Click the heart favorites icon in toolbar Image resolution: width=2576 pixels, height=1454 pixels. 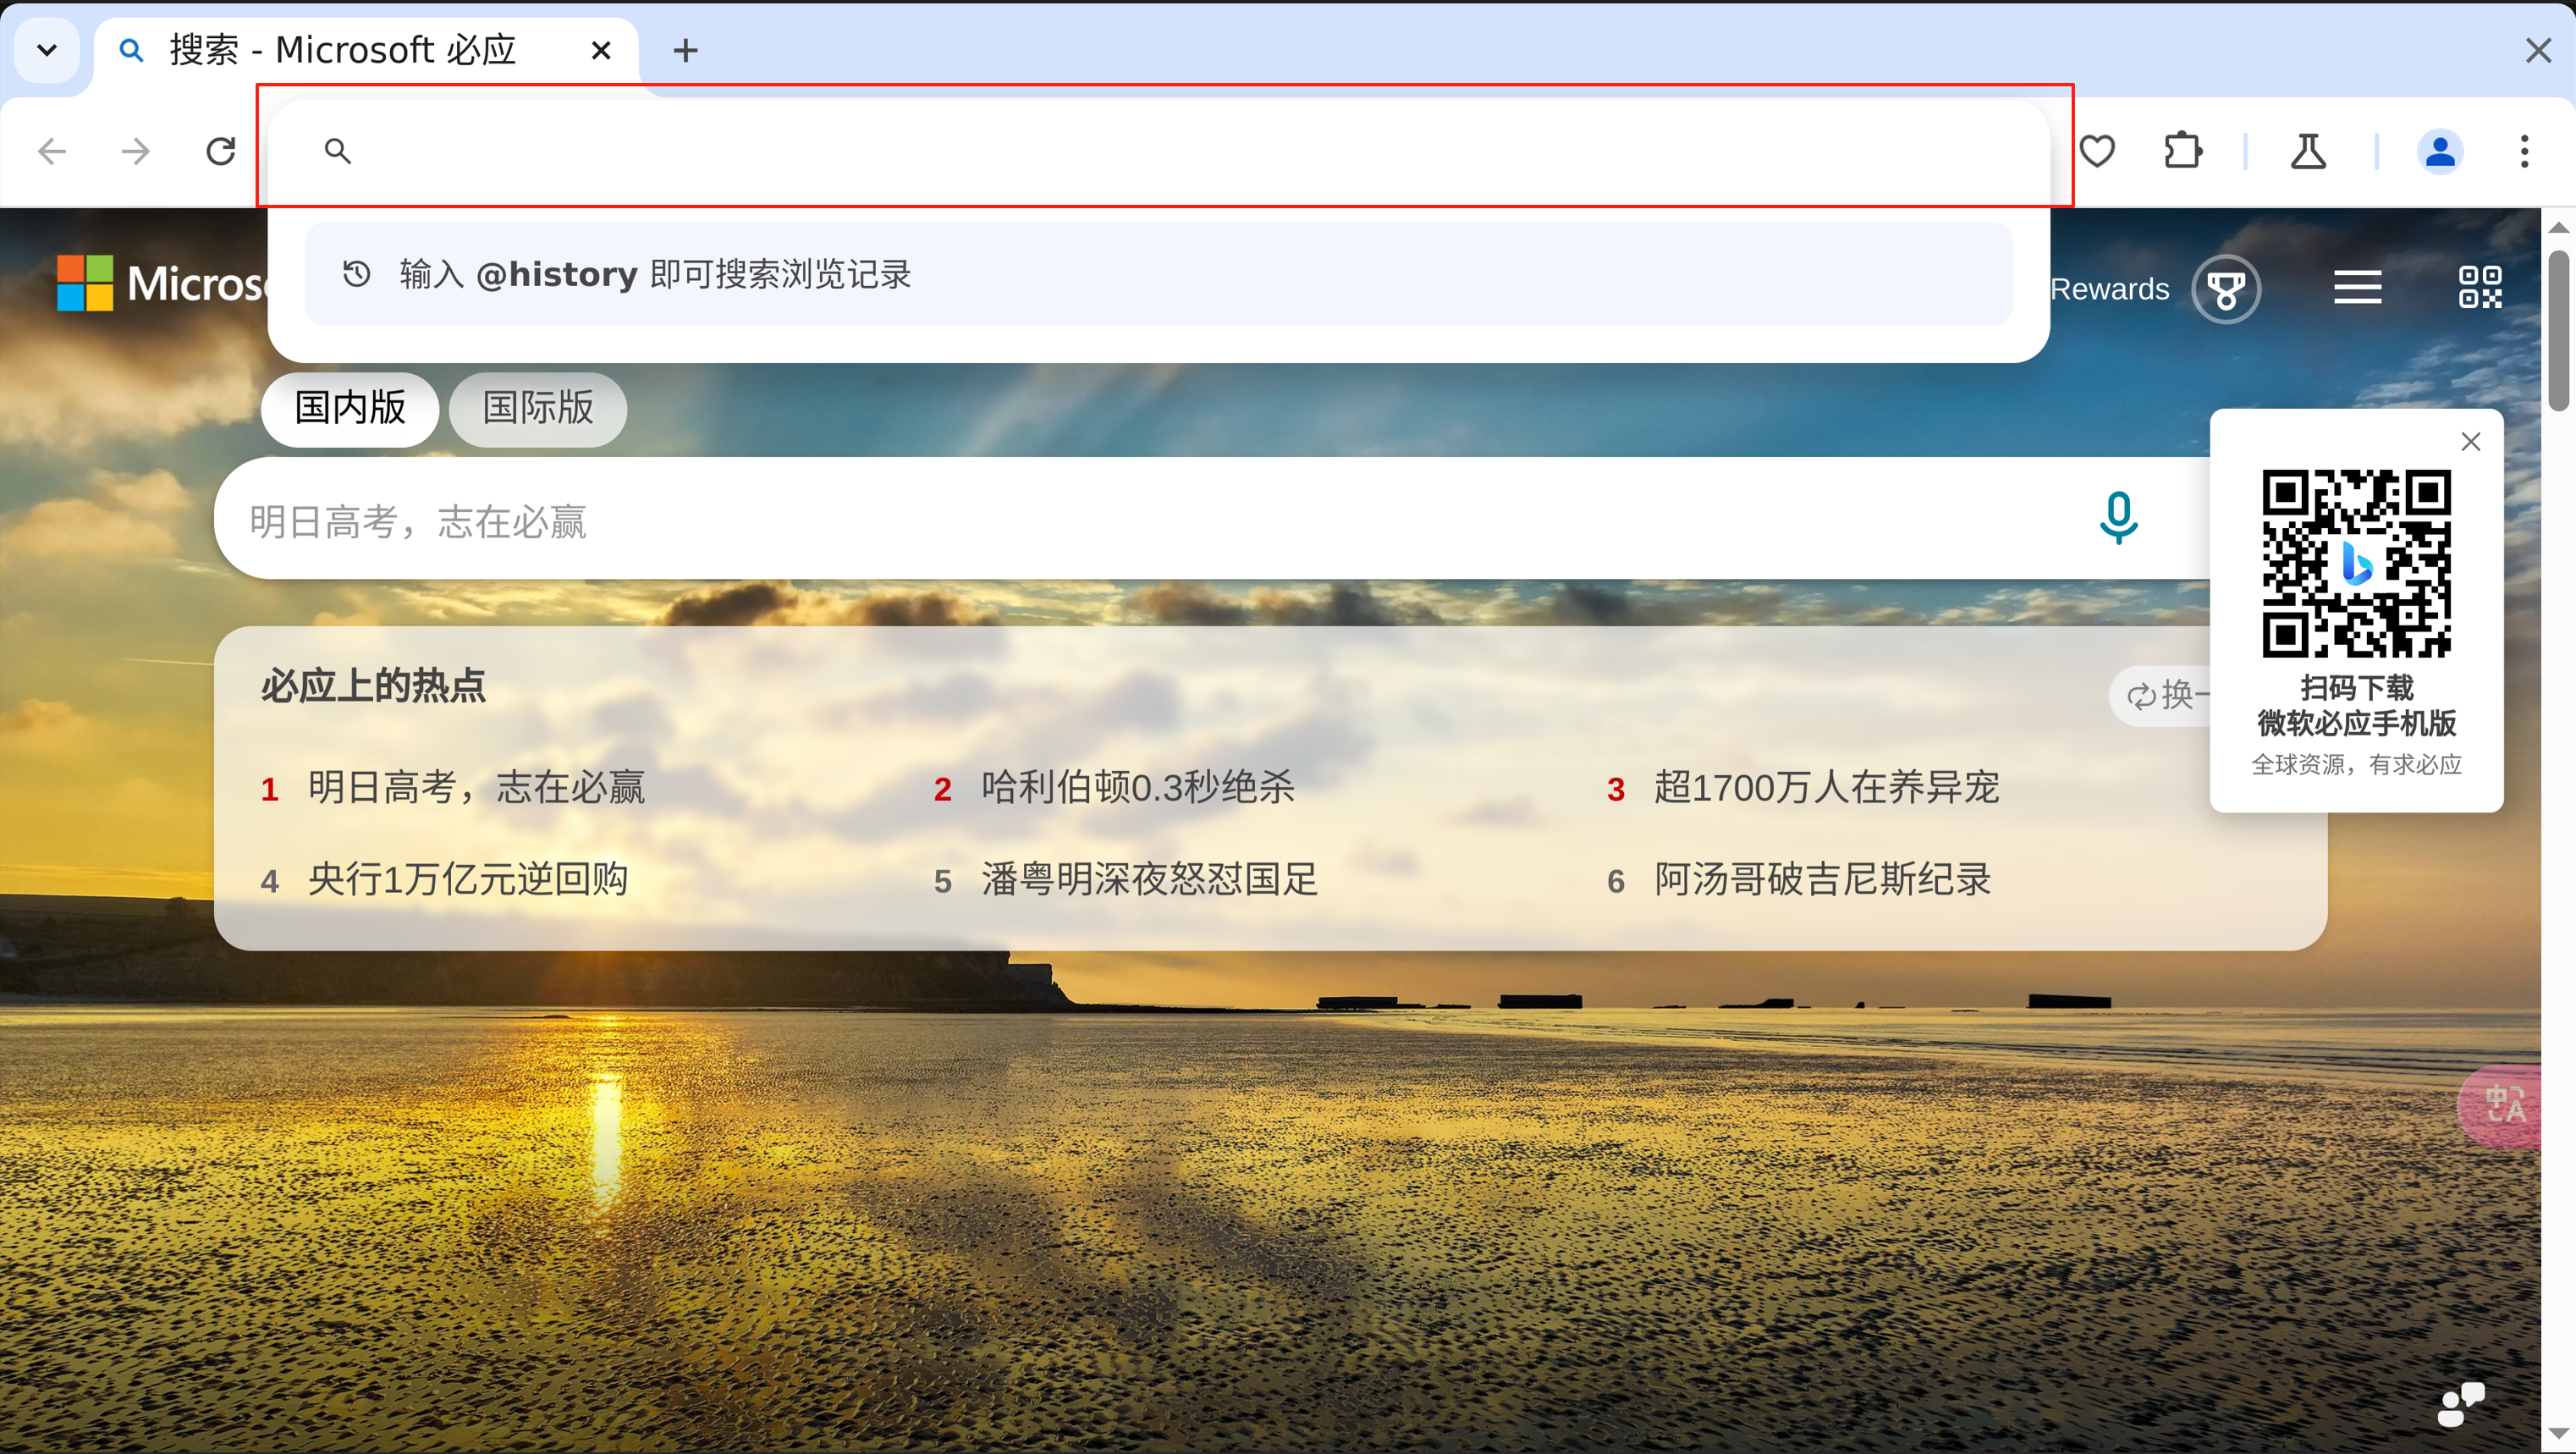2097,152
